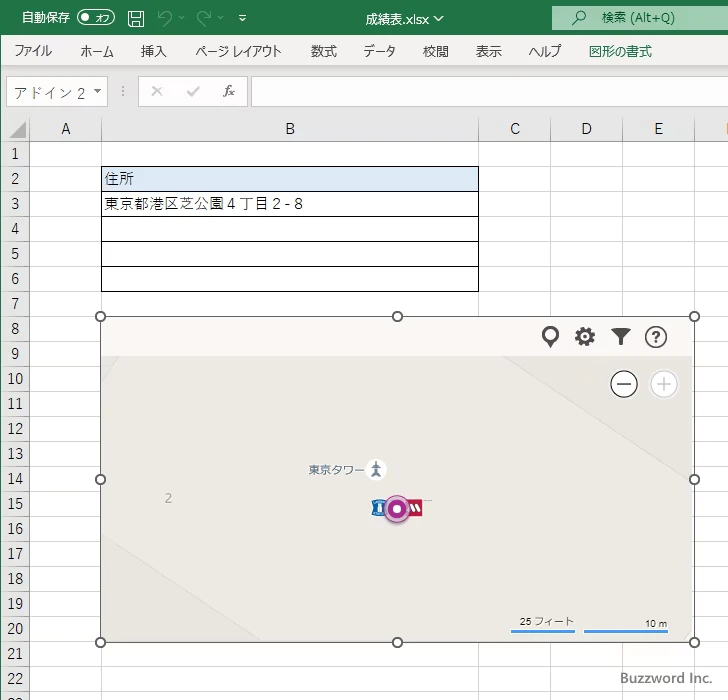
Task: Click the 東京都港区芝公園４丁目２-８ cell
Action: (290, 204)
